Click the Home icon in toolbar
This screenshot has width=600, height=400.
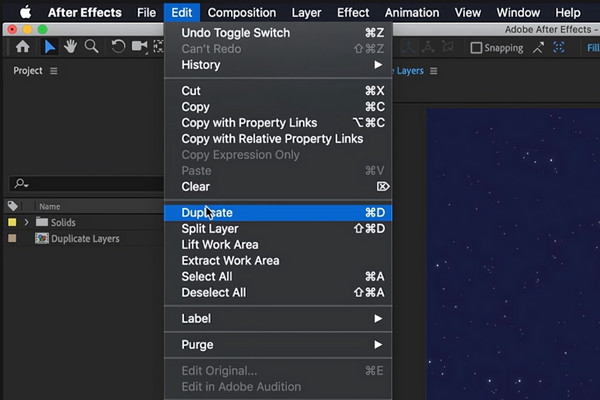(x=23, y=47)
